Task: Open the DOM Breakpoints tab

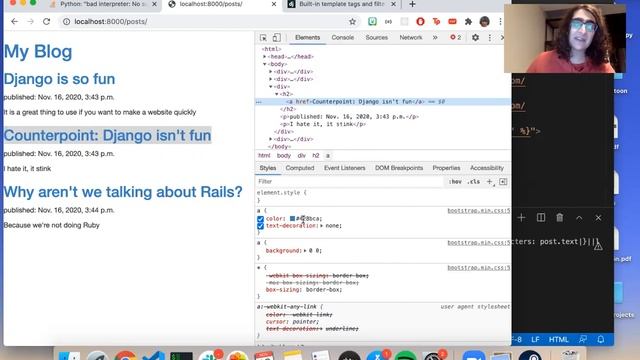Action: point(399,168)
